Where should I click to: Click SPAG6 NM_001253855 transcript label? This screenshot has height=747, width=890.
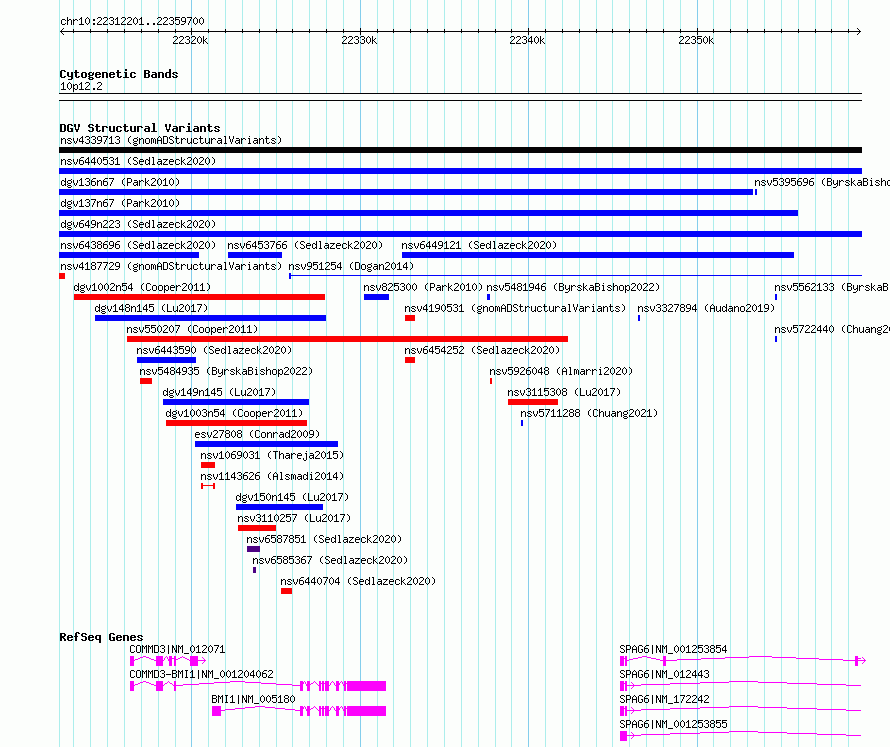673,724
